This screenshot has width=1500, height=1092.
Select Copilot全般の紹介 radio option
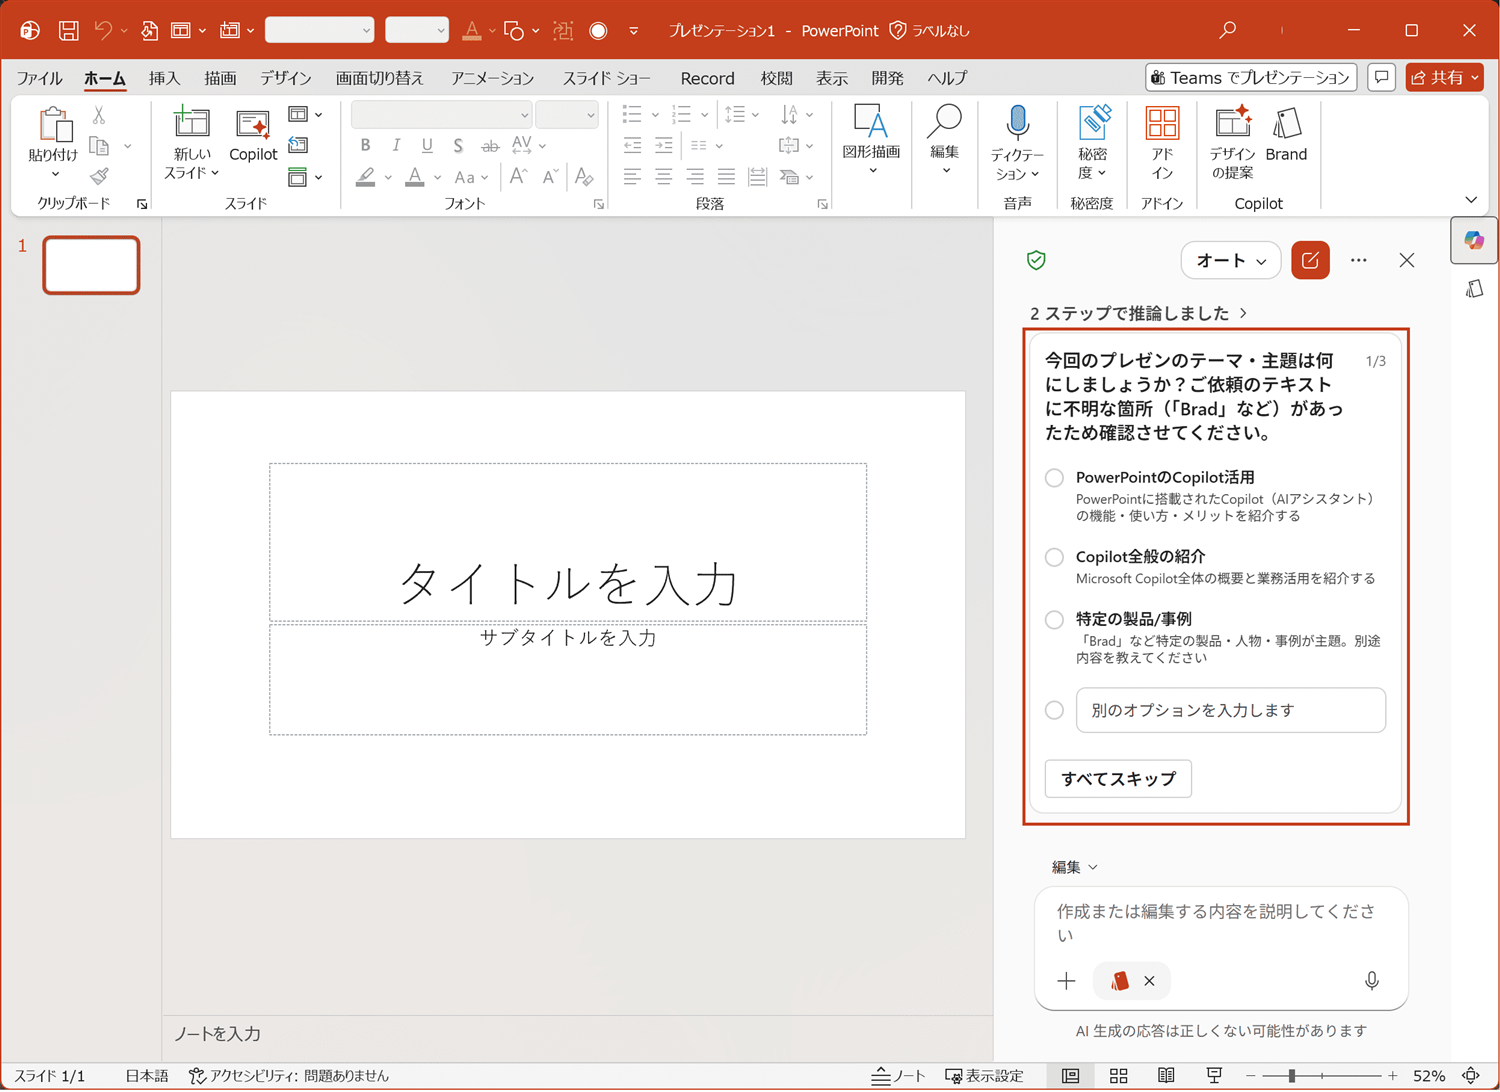pos(1054,557)
